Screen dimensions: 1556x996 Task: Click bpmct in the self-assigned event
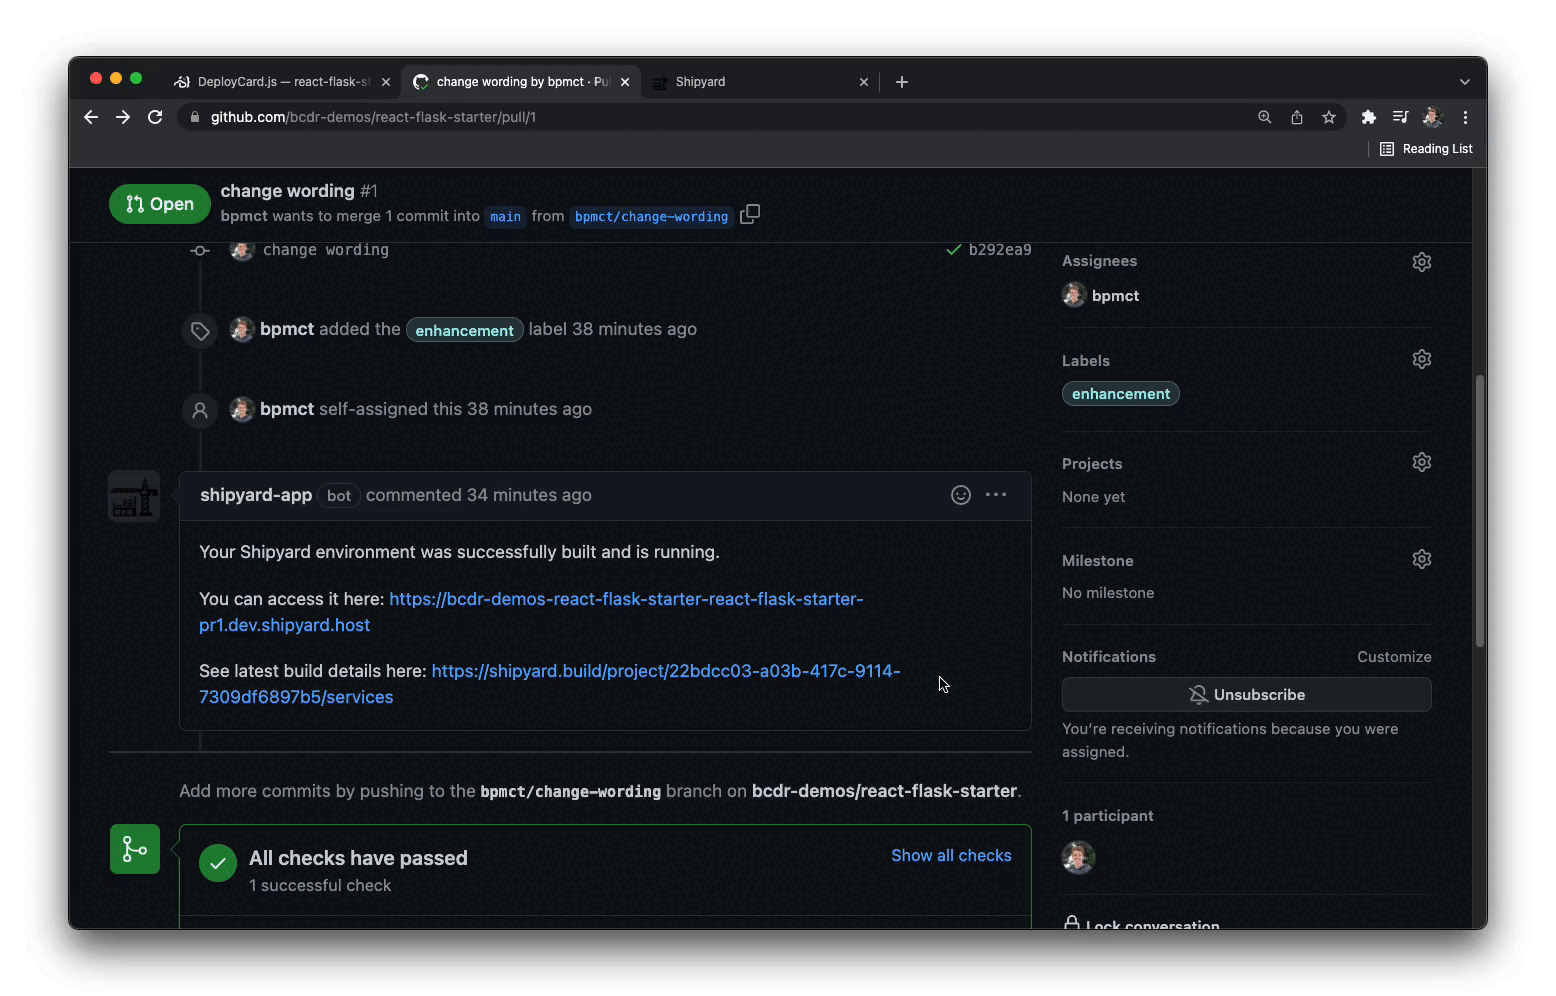click(287, 409)
